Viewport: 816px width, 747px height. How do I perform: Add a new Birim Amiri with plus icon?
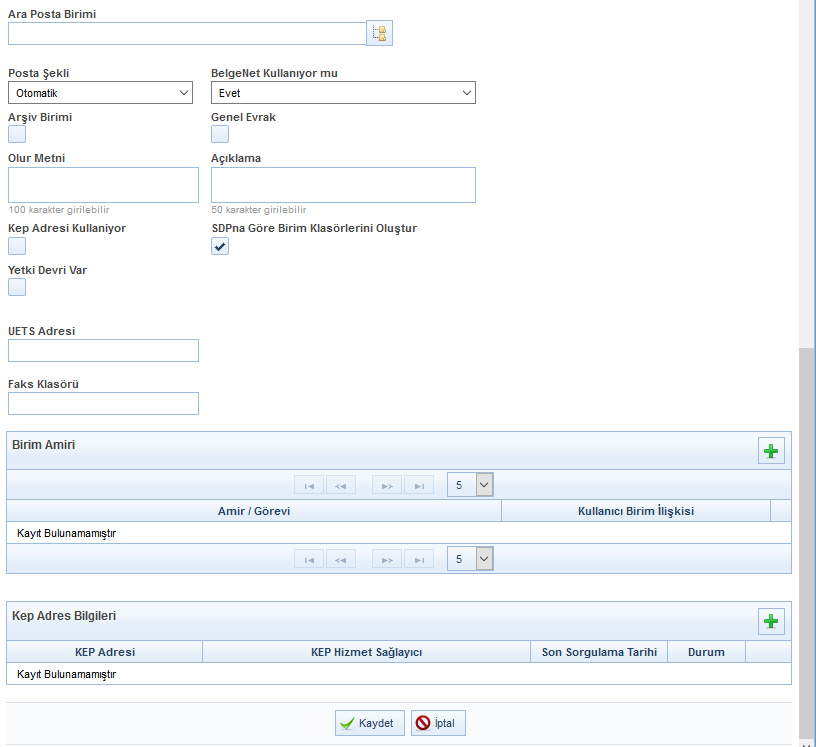pyautogui.click(x=770, y=451)
